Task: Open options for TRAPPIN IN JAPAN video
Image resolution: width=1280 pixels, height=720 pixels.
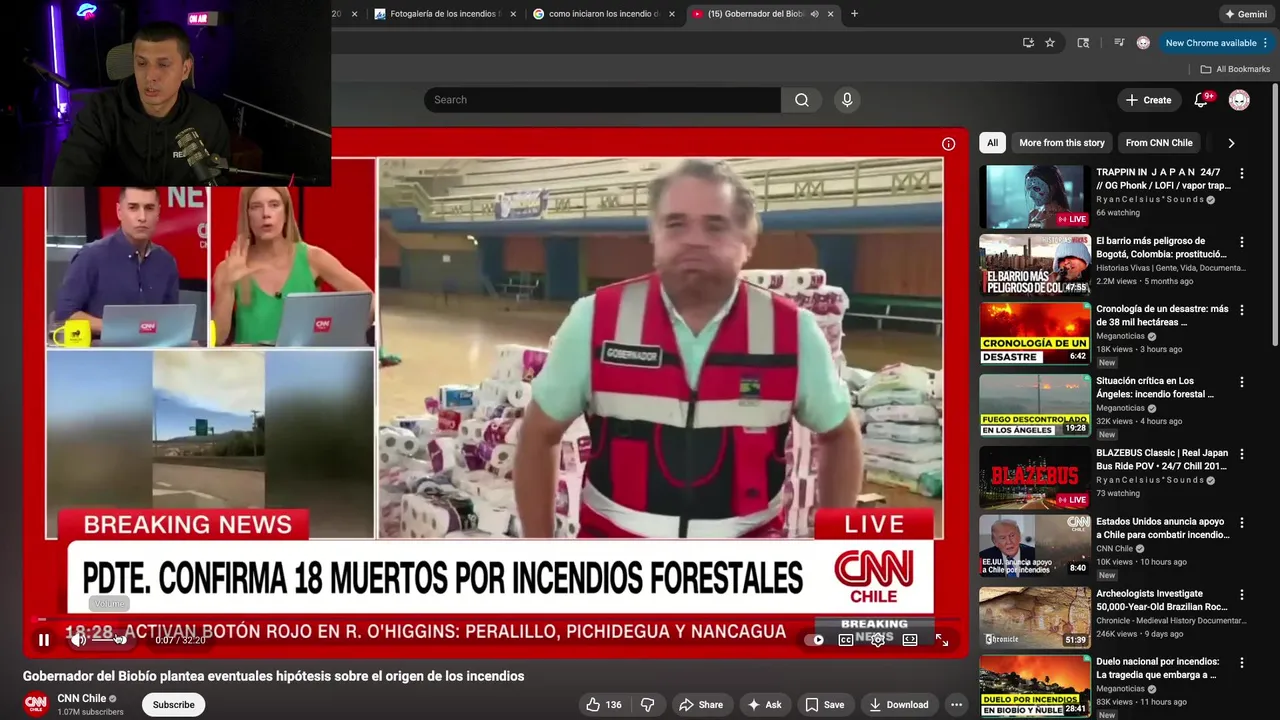Action: 1242,173
